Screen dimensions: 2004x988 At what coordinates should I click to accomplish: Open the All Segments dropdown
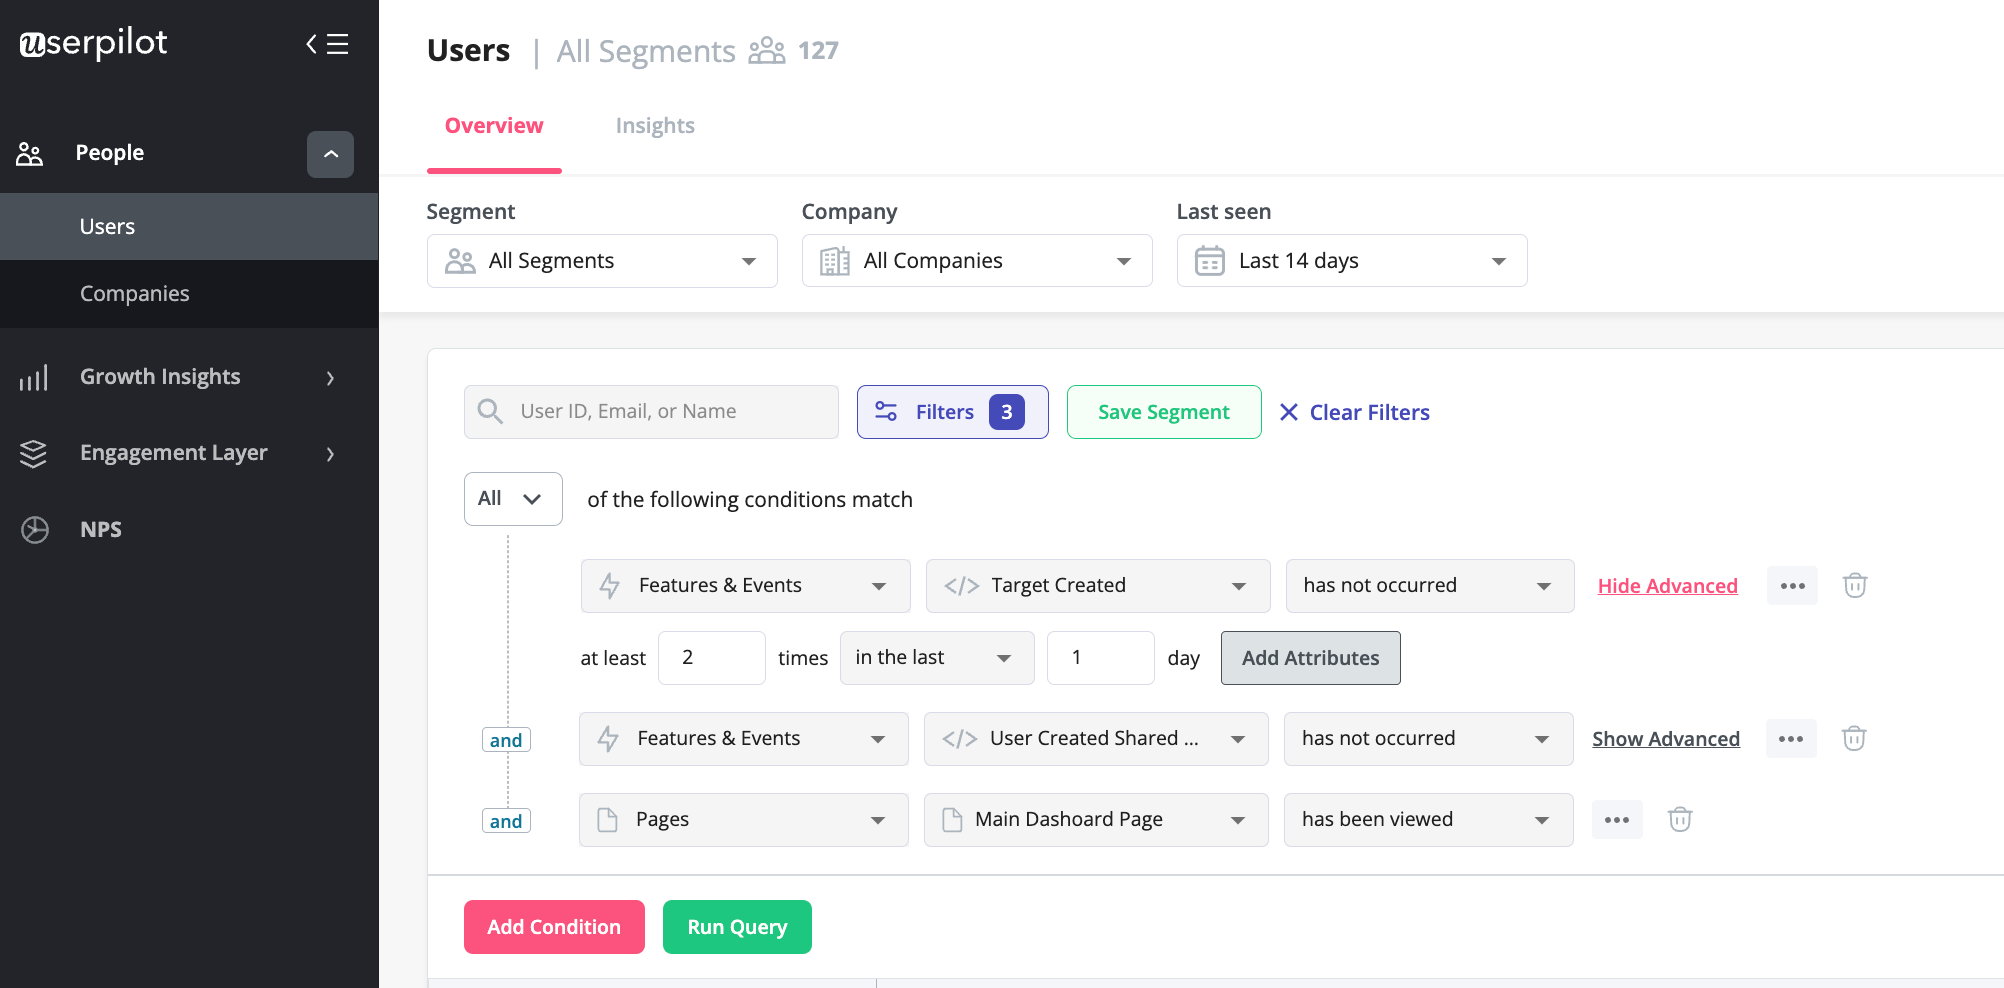click(601, 260)
